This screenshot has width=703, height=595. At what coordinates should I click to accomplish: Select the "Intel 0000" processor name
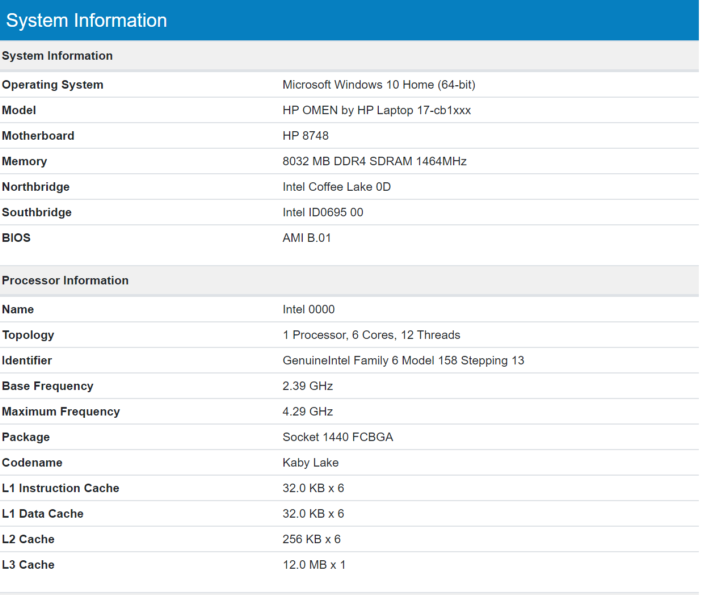pyautogui.click(x=308, y=309)
